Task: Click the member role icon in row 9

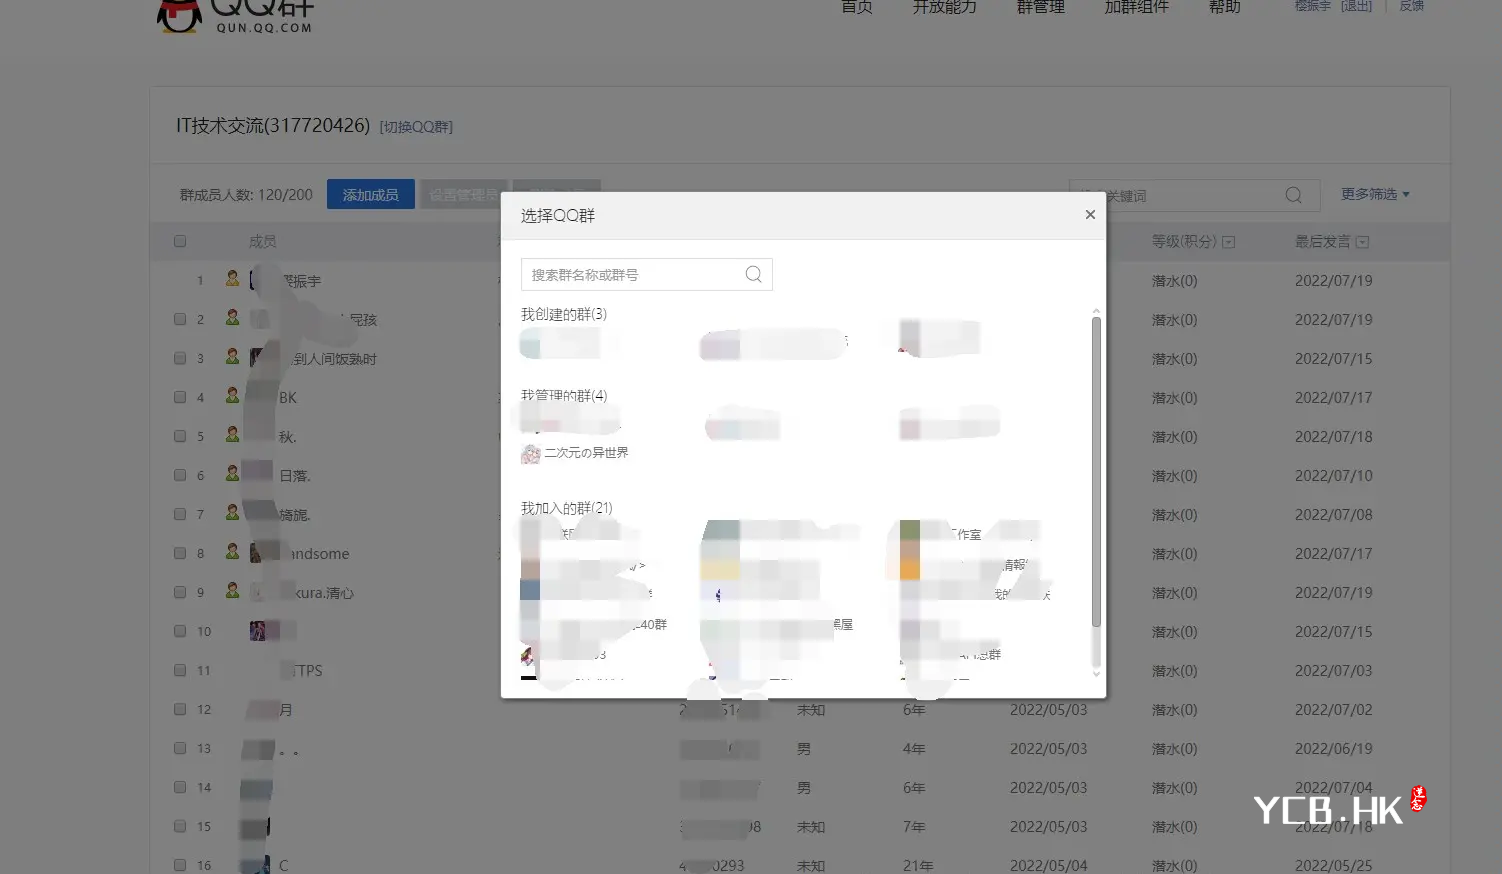Action: click(232, 591)
